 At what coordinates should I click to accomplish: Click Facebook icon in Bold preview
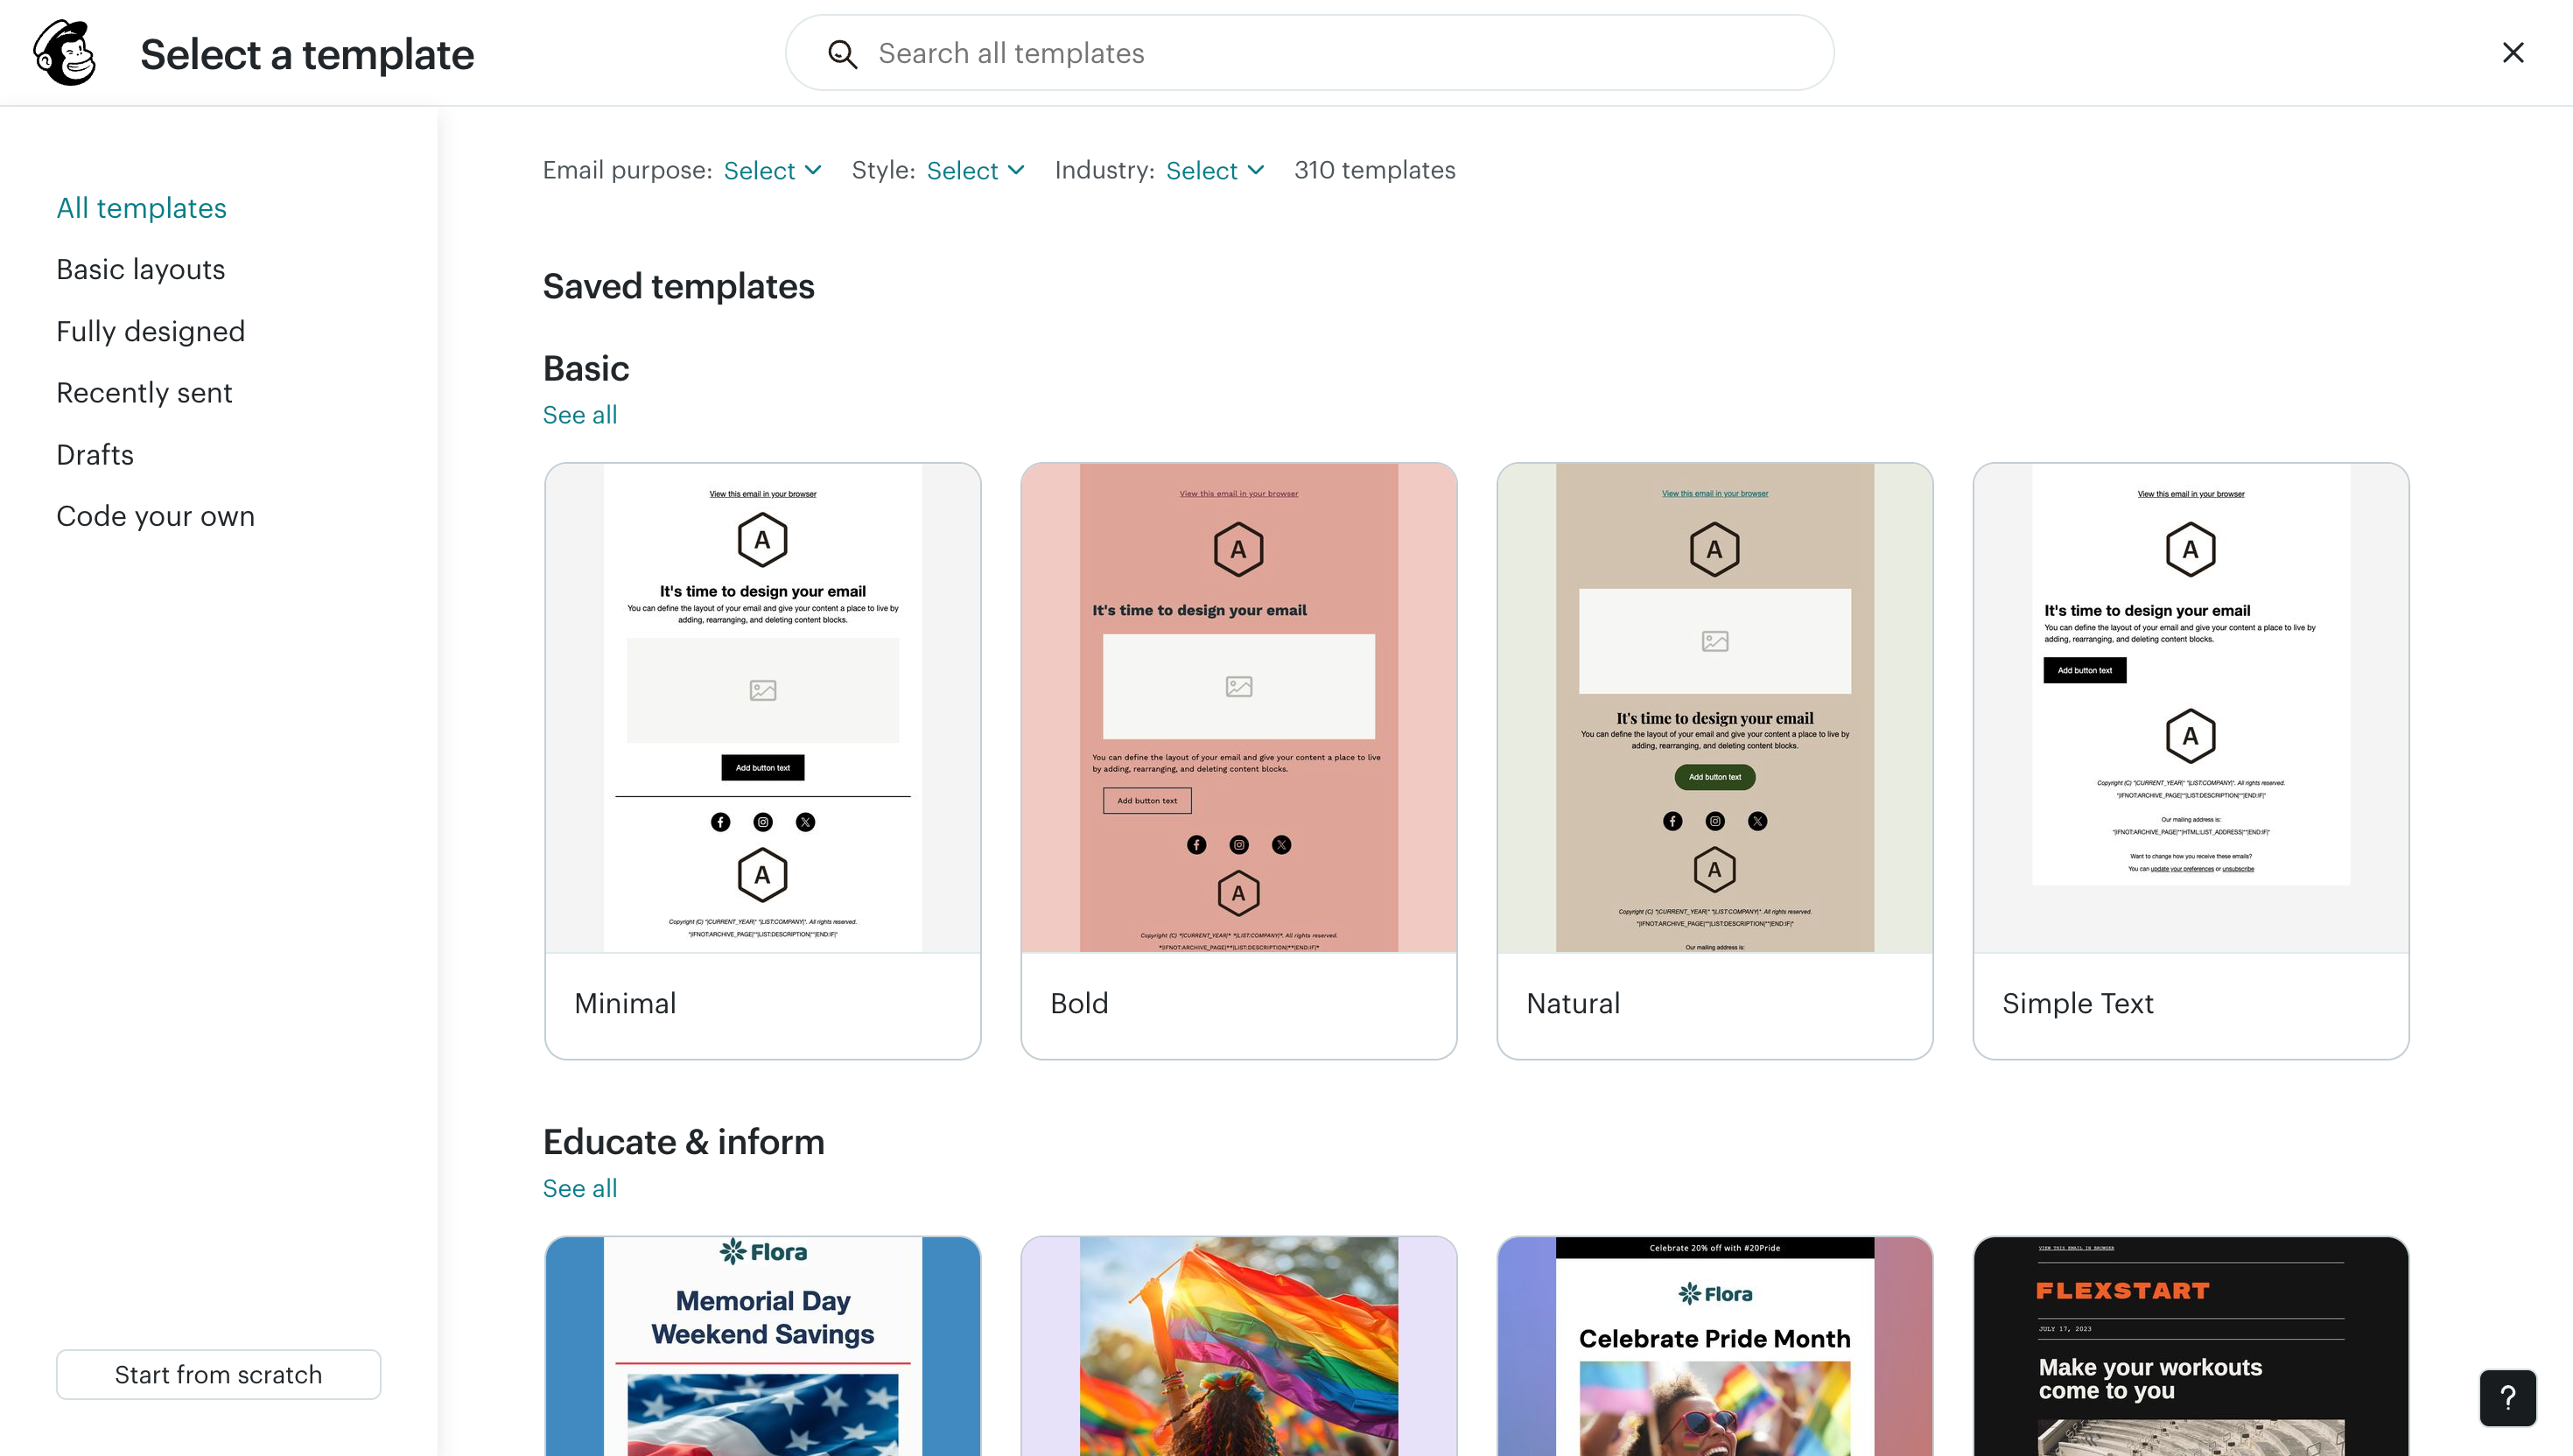tap(1196, 845)
